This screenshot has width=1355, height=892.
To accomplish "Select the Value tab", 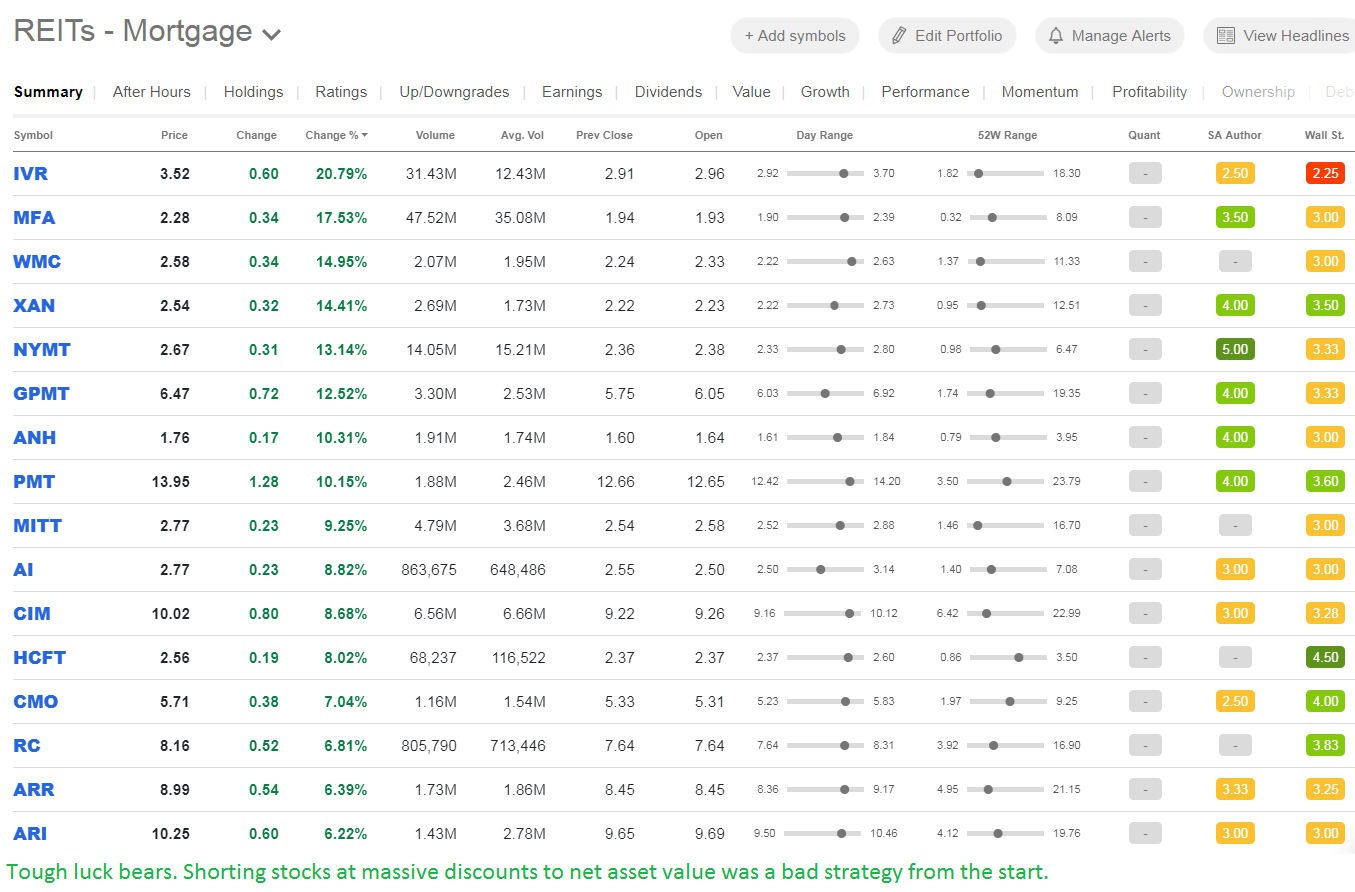I will click(751, 92).
